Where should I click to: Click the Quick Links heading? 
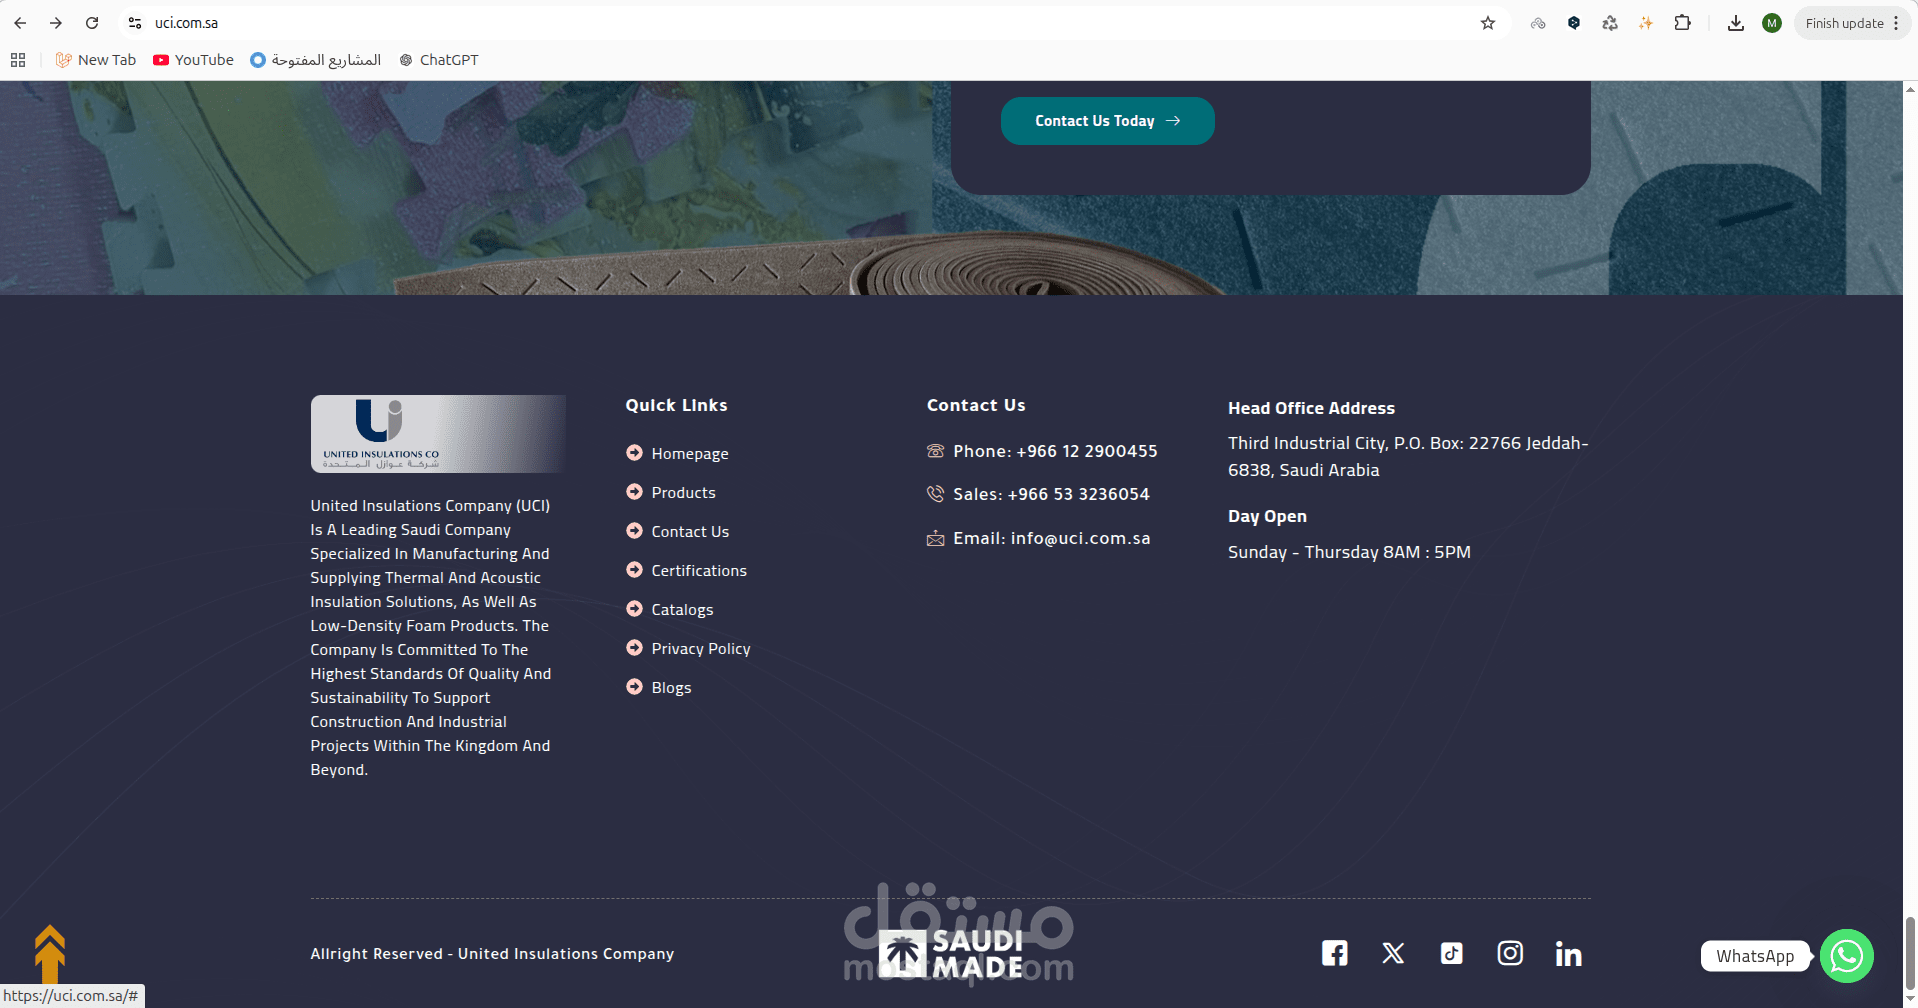676,405
